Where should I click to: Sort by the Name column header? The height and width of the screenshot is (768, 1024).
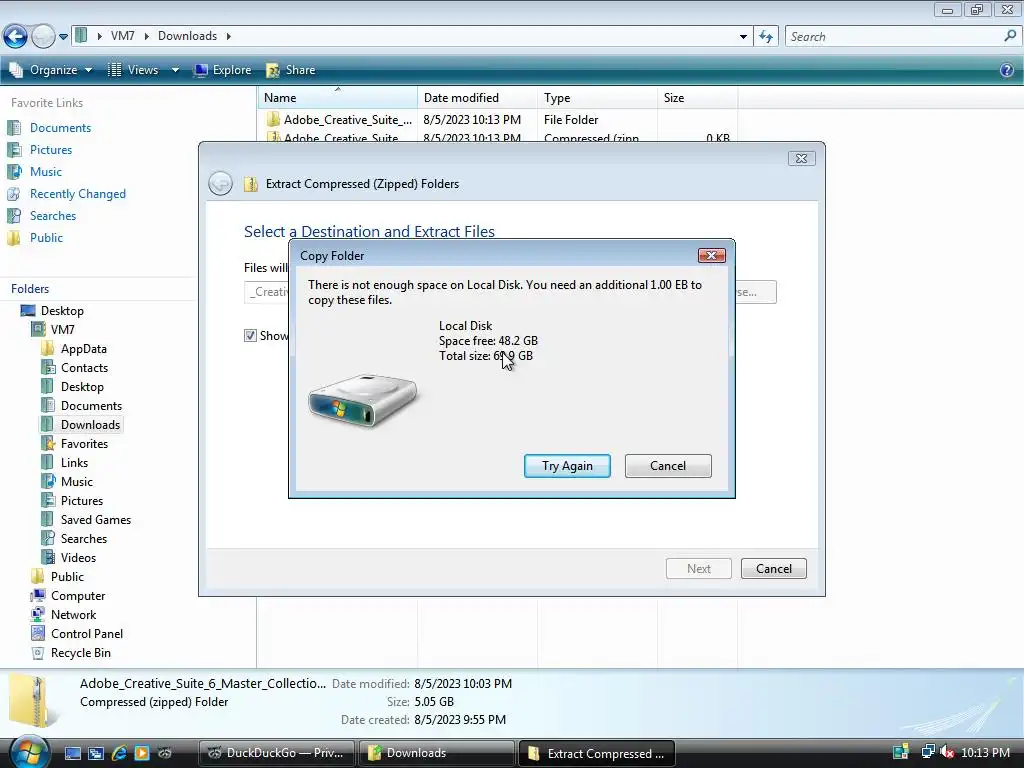pyautogui.click(x=338, y=97)
